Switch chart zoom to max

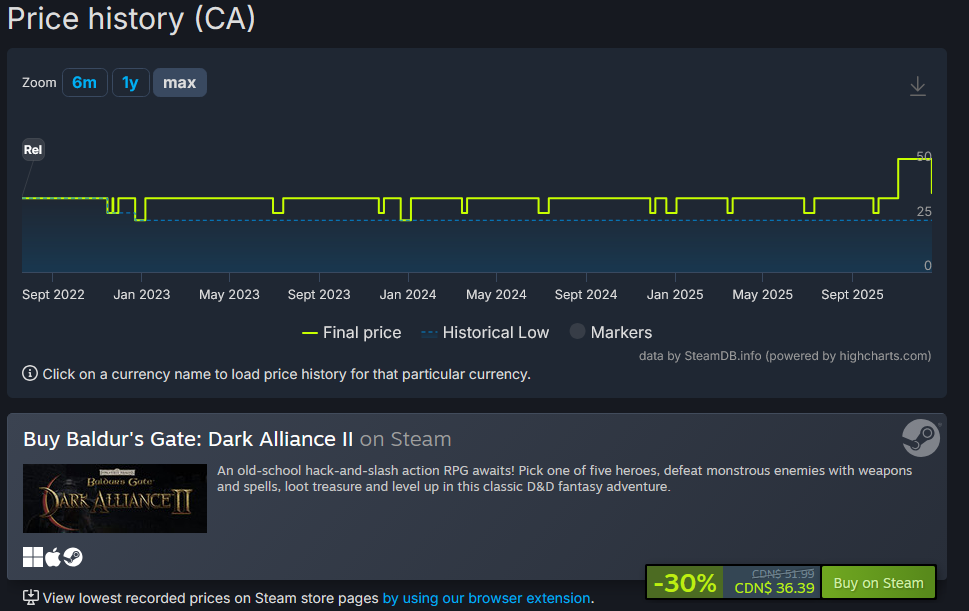pyautogui.click(x=179, y=83)
